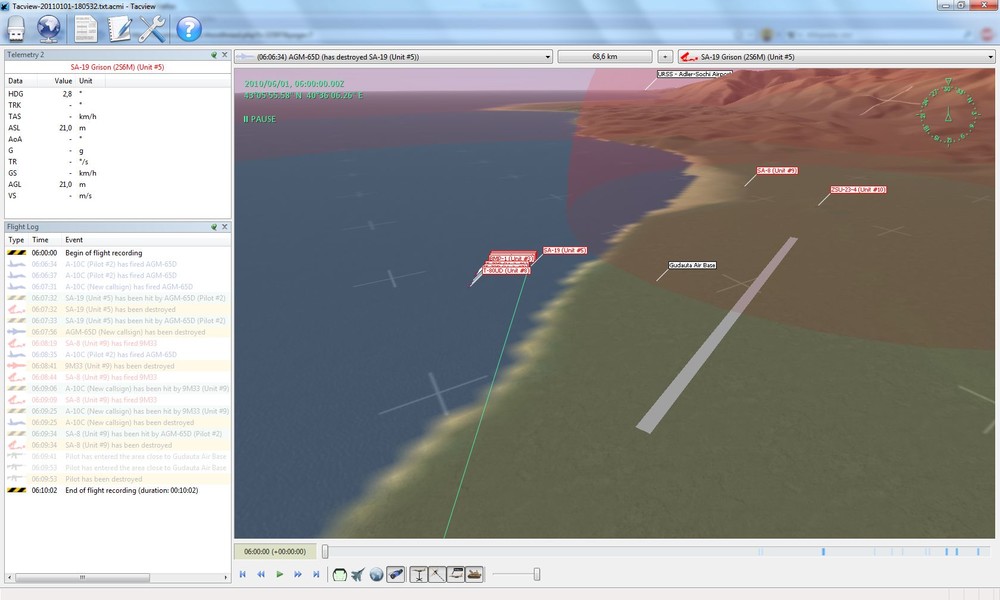Toggle the tank ground units display
Viewport: 1000px width, 600px height.
(x=474, y=574)
